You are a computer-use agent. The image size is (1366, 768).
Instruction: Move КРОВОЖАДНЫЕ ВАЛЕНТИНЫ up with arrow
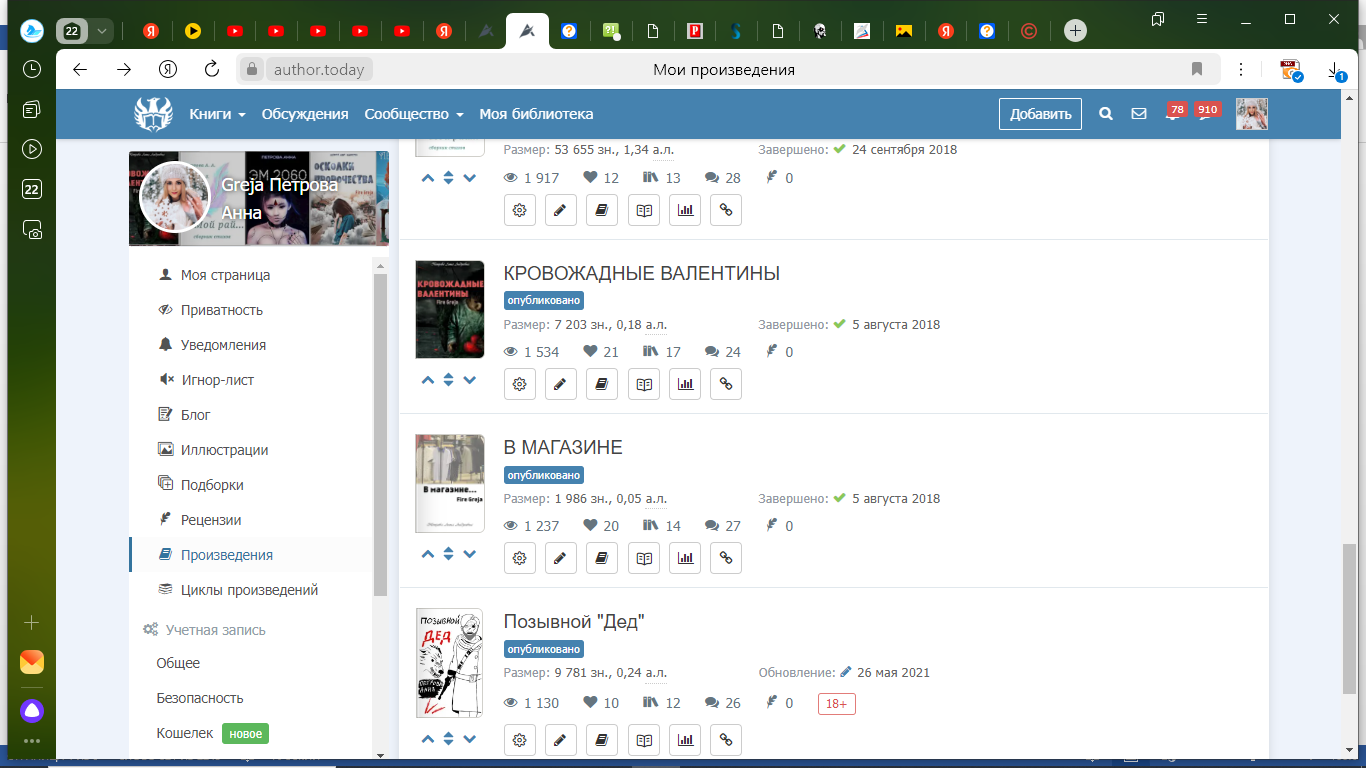[428, 380]
